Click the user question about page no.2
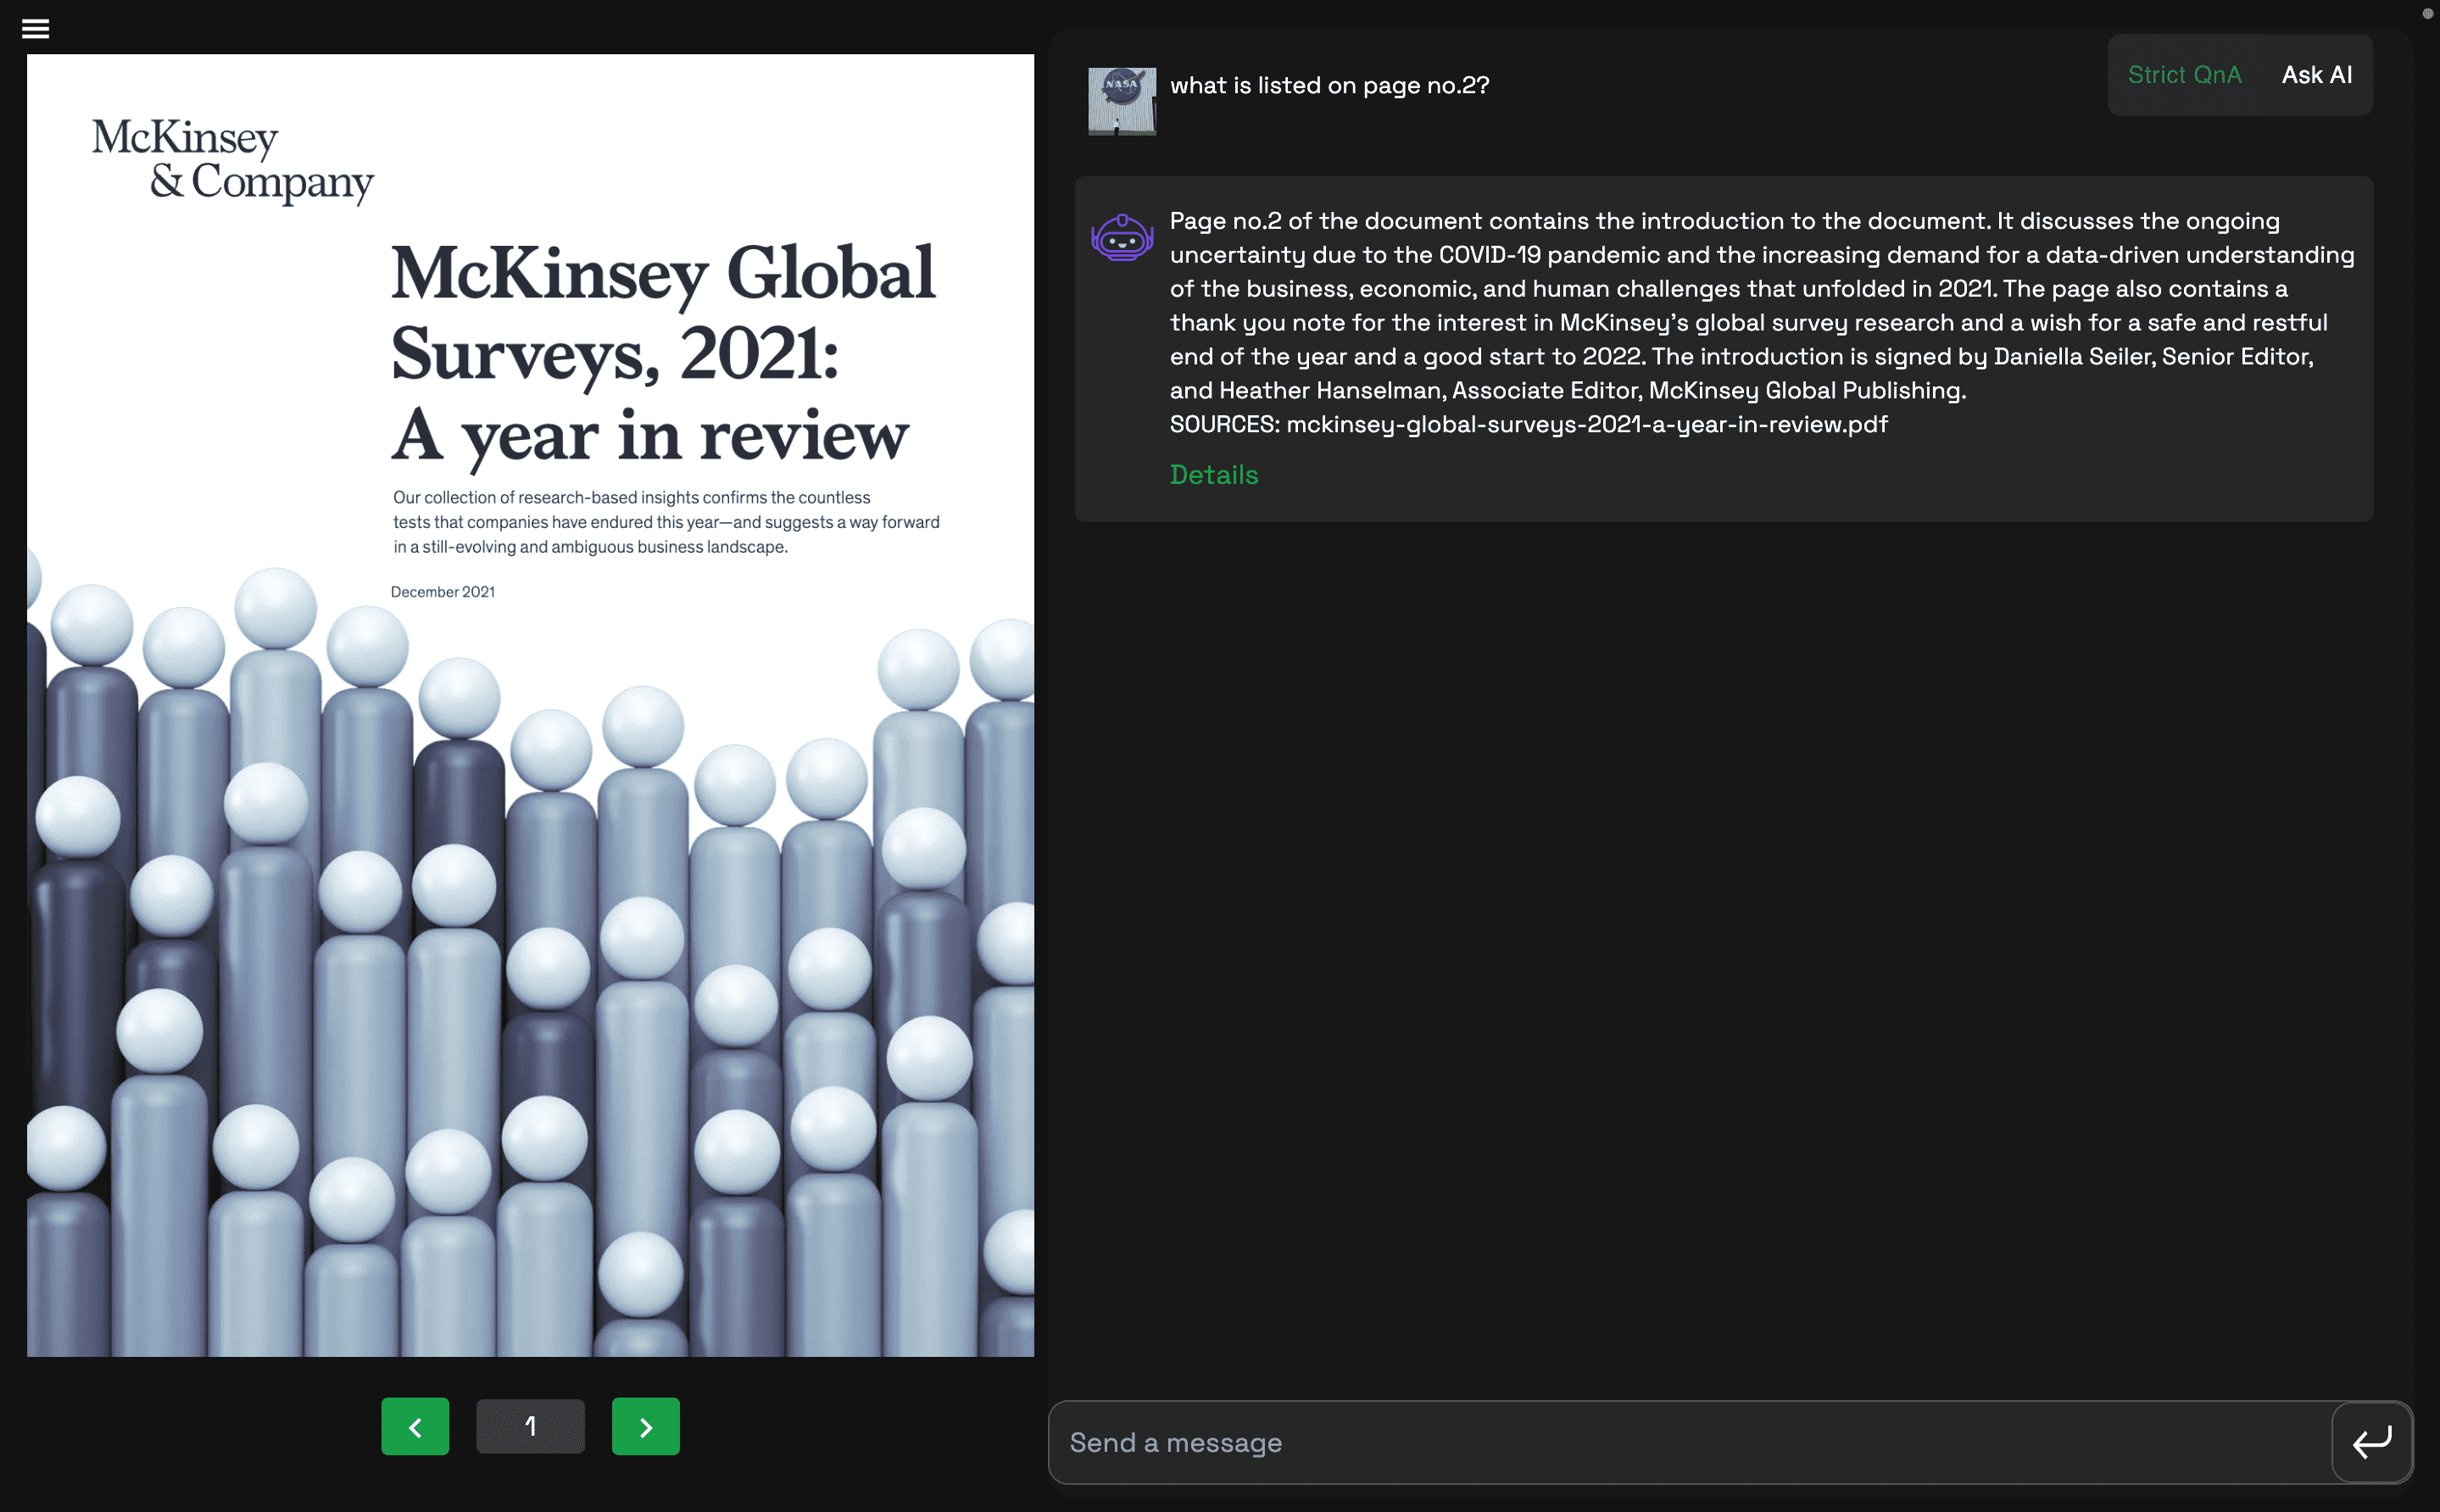 click(1329, 86)
